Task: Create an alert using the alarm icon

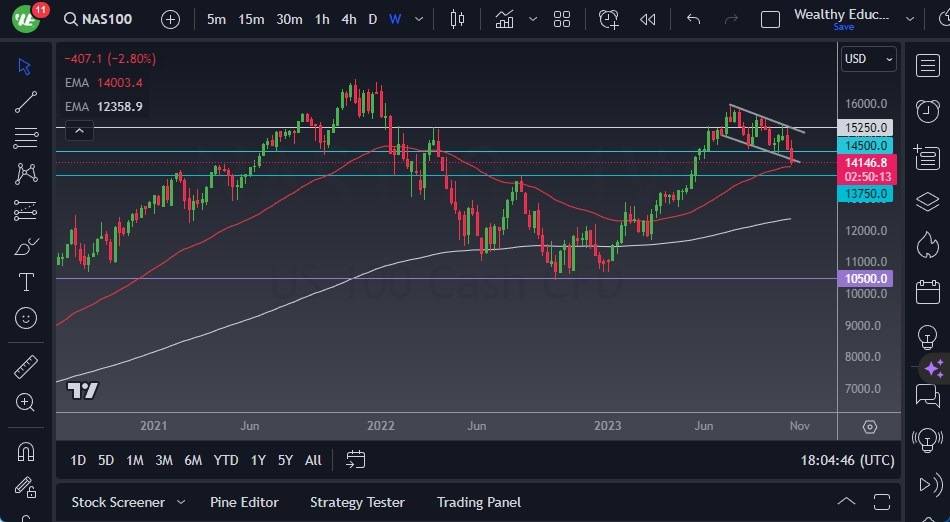Action: [608, 19]
